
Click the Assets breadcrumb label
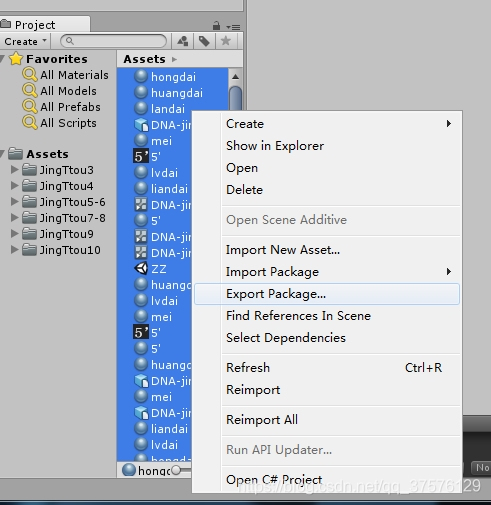[144, 59]
